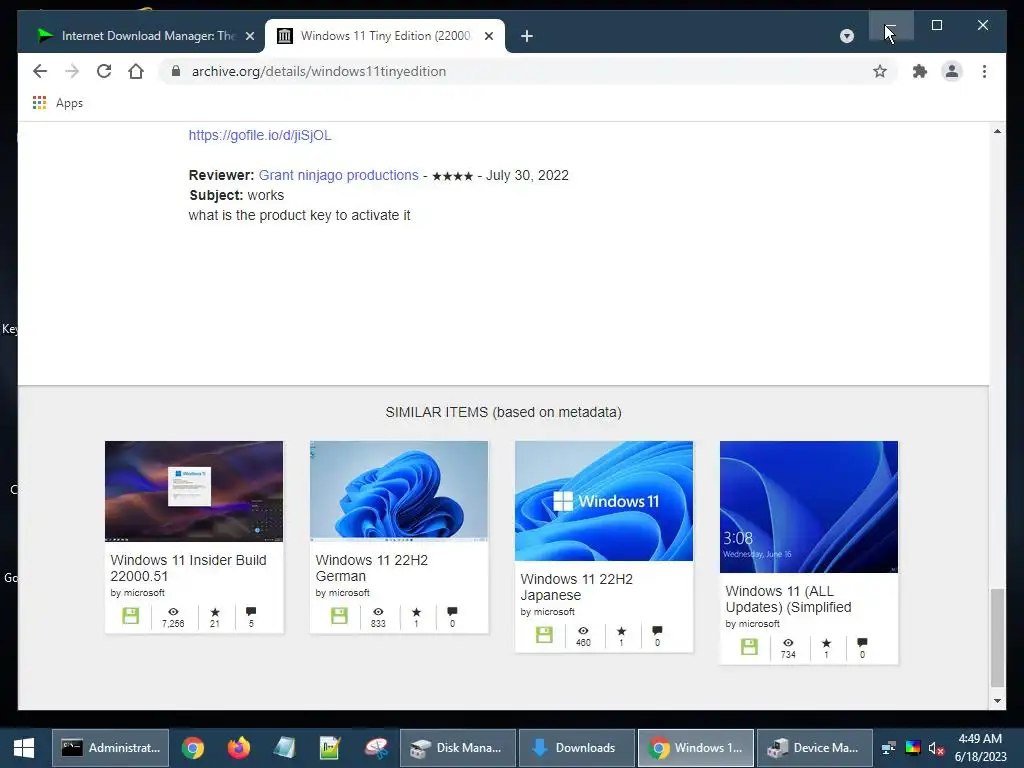Switch to Disk Management in taskbar
This screenshot has height=768, width=1024.
click(x=458, y=748)
